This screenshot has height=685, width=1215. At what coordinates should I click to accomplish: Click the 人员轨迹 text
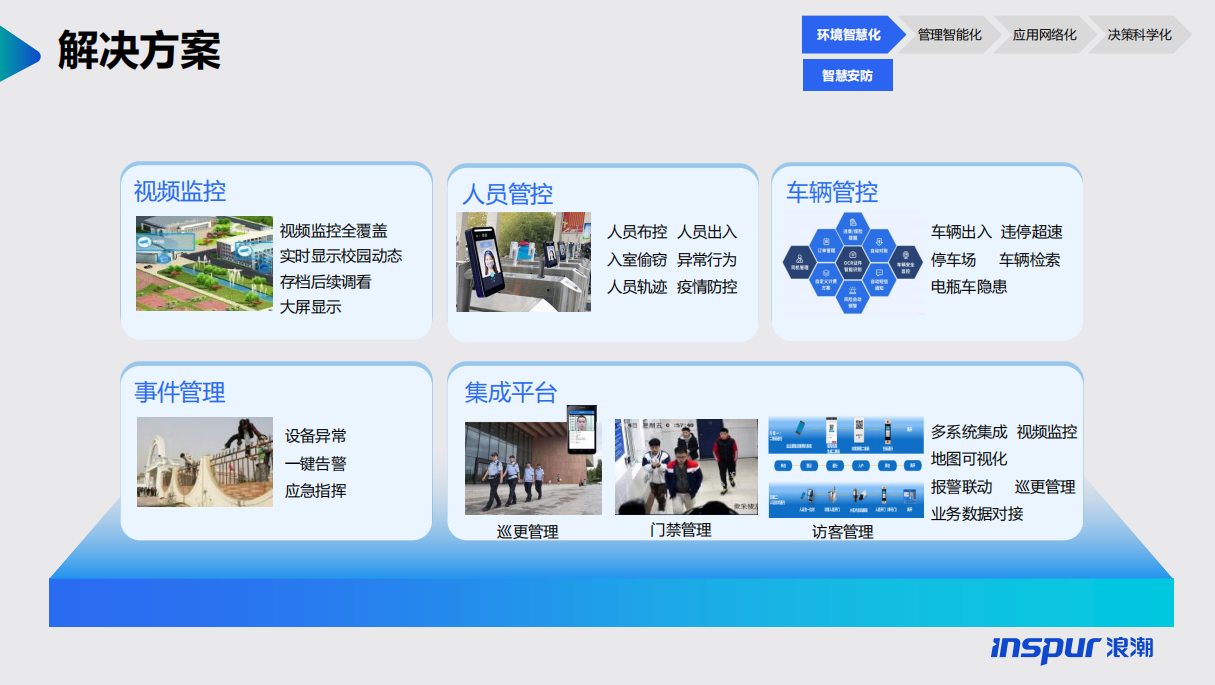(637, 287)
